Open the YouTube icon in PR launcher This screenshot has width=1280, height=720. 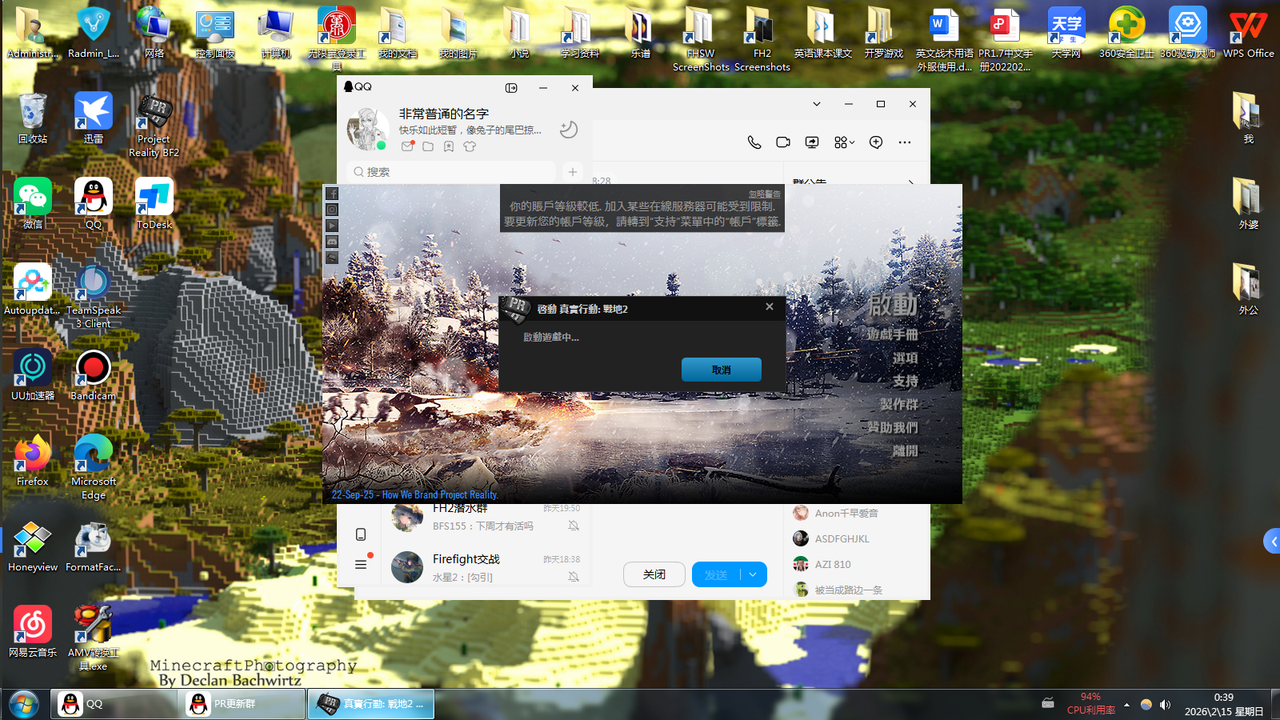tap(332, 225)
